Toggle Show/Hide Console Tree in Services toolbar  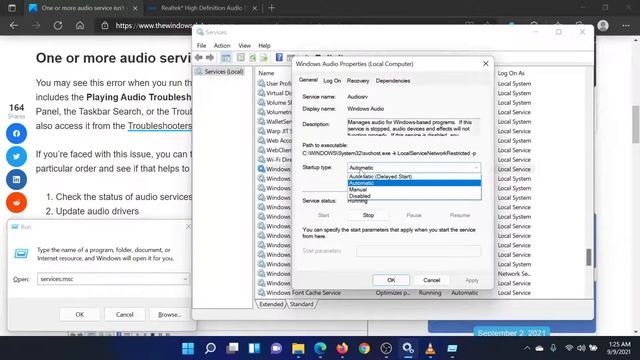click(x=226, y=58)
